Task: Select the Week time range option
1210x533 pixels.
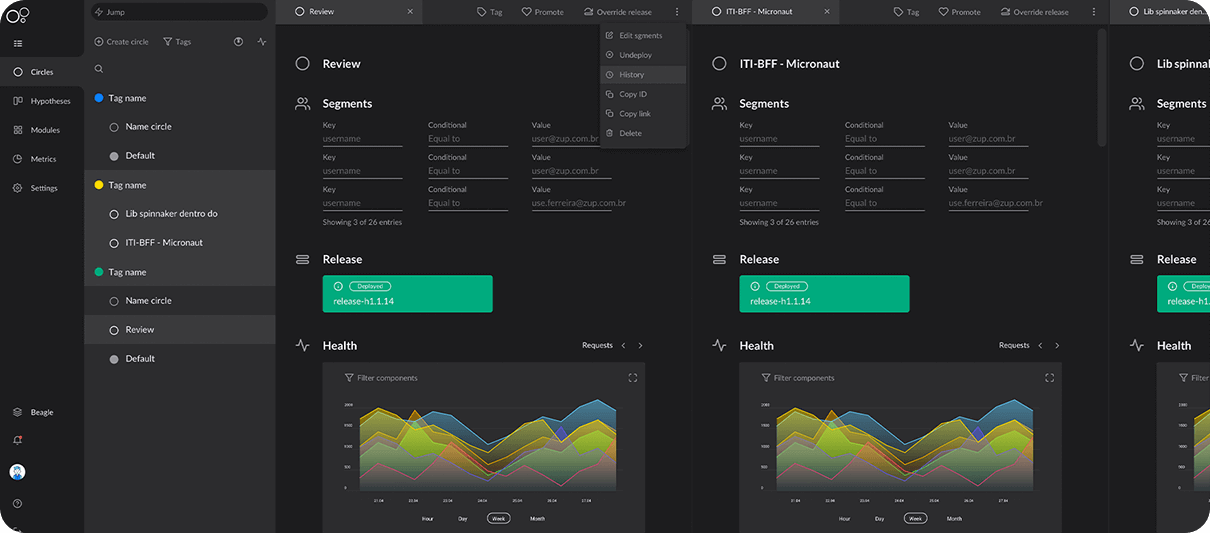Action: tap(497, 518)
